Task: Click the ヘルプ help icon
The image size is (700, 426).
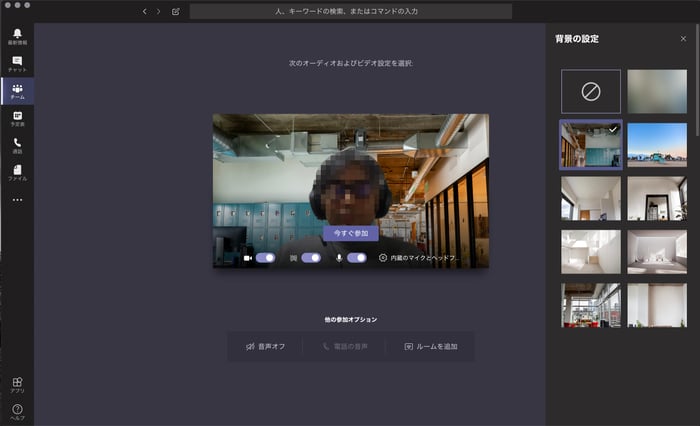Action: [x=17, y=411]
